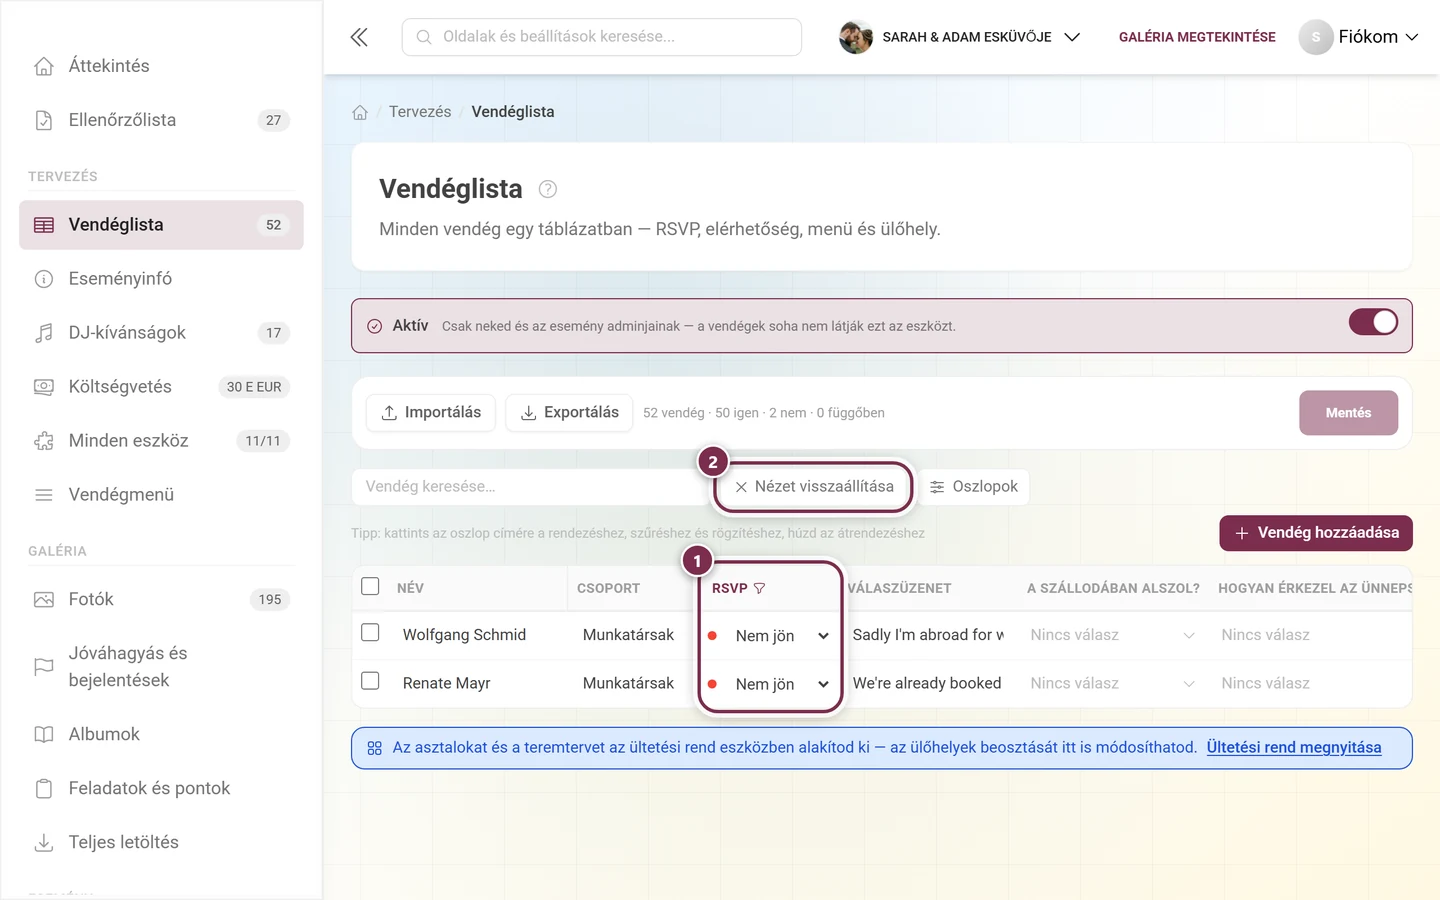This screenshot has height=900, width=1440.
Task: Open Renate Mayr's hotel answer dropdown
Action: (x=1112, y=683)
